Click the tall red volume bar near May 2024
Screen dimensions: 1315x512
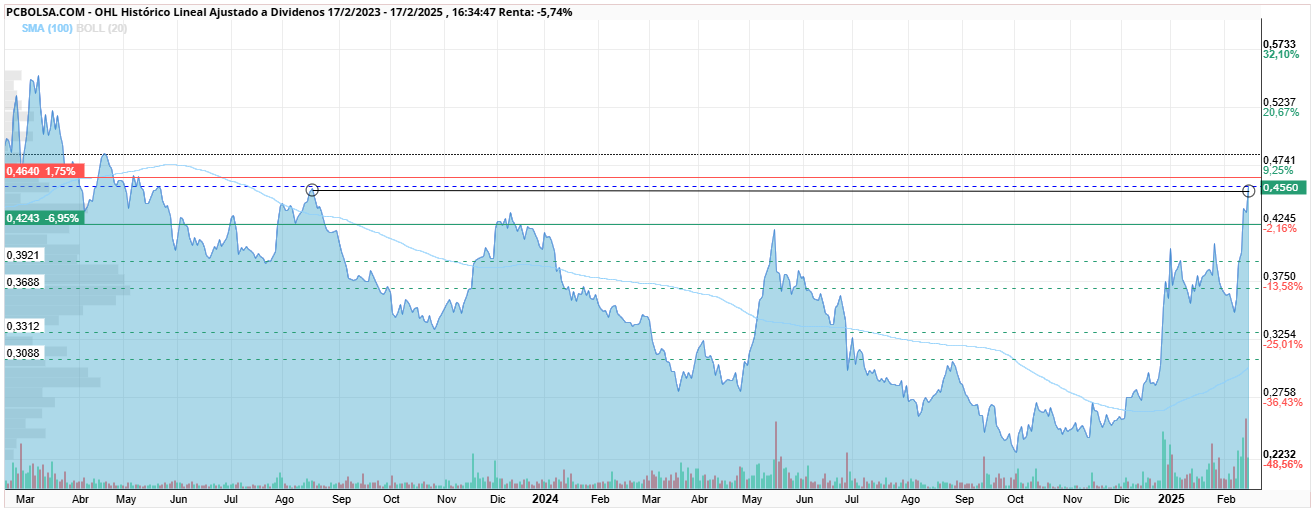click(x=776, y=455)
